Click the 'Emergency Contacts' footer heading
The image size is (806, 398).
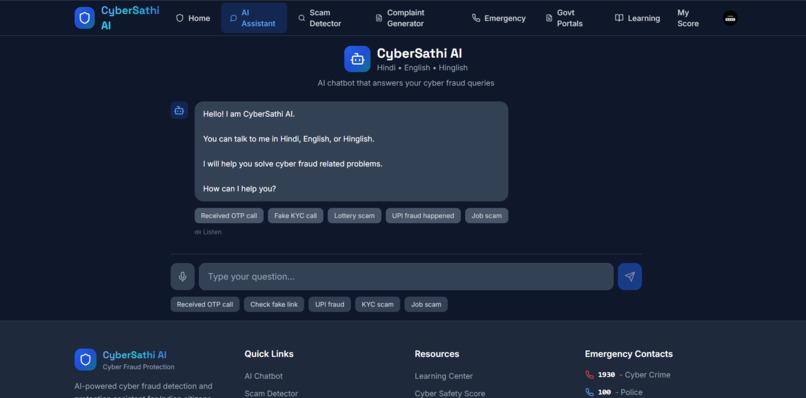629,354
